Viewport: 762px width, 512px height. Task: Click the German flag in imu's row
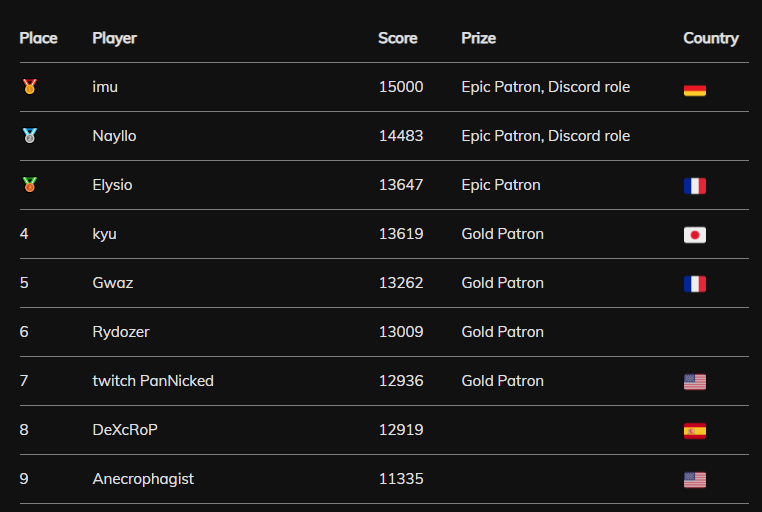695,90
